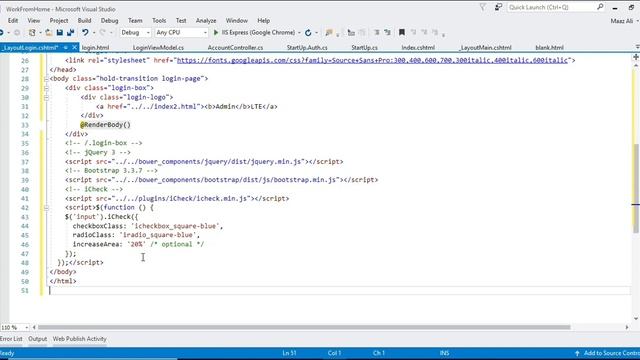Switch to the _LayoutMain.cshtml tab
Image resolution: width=640 pixels, height=360 pixels.
pyautogui.click(x=485, y=48)
